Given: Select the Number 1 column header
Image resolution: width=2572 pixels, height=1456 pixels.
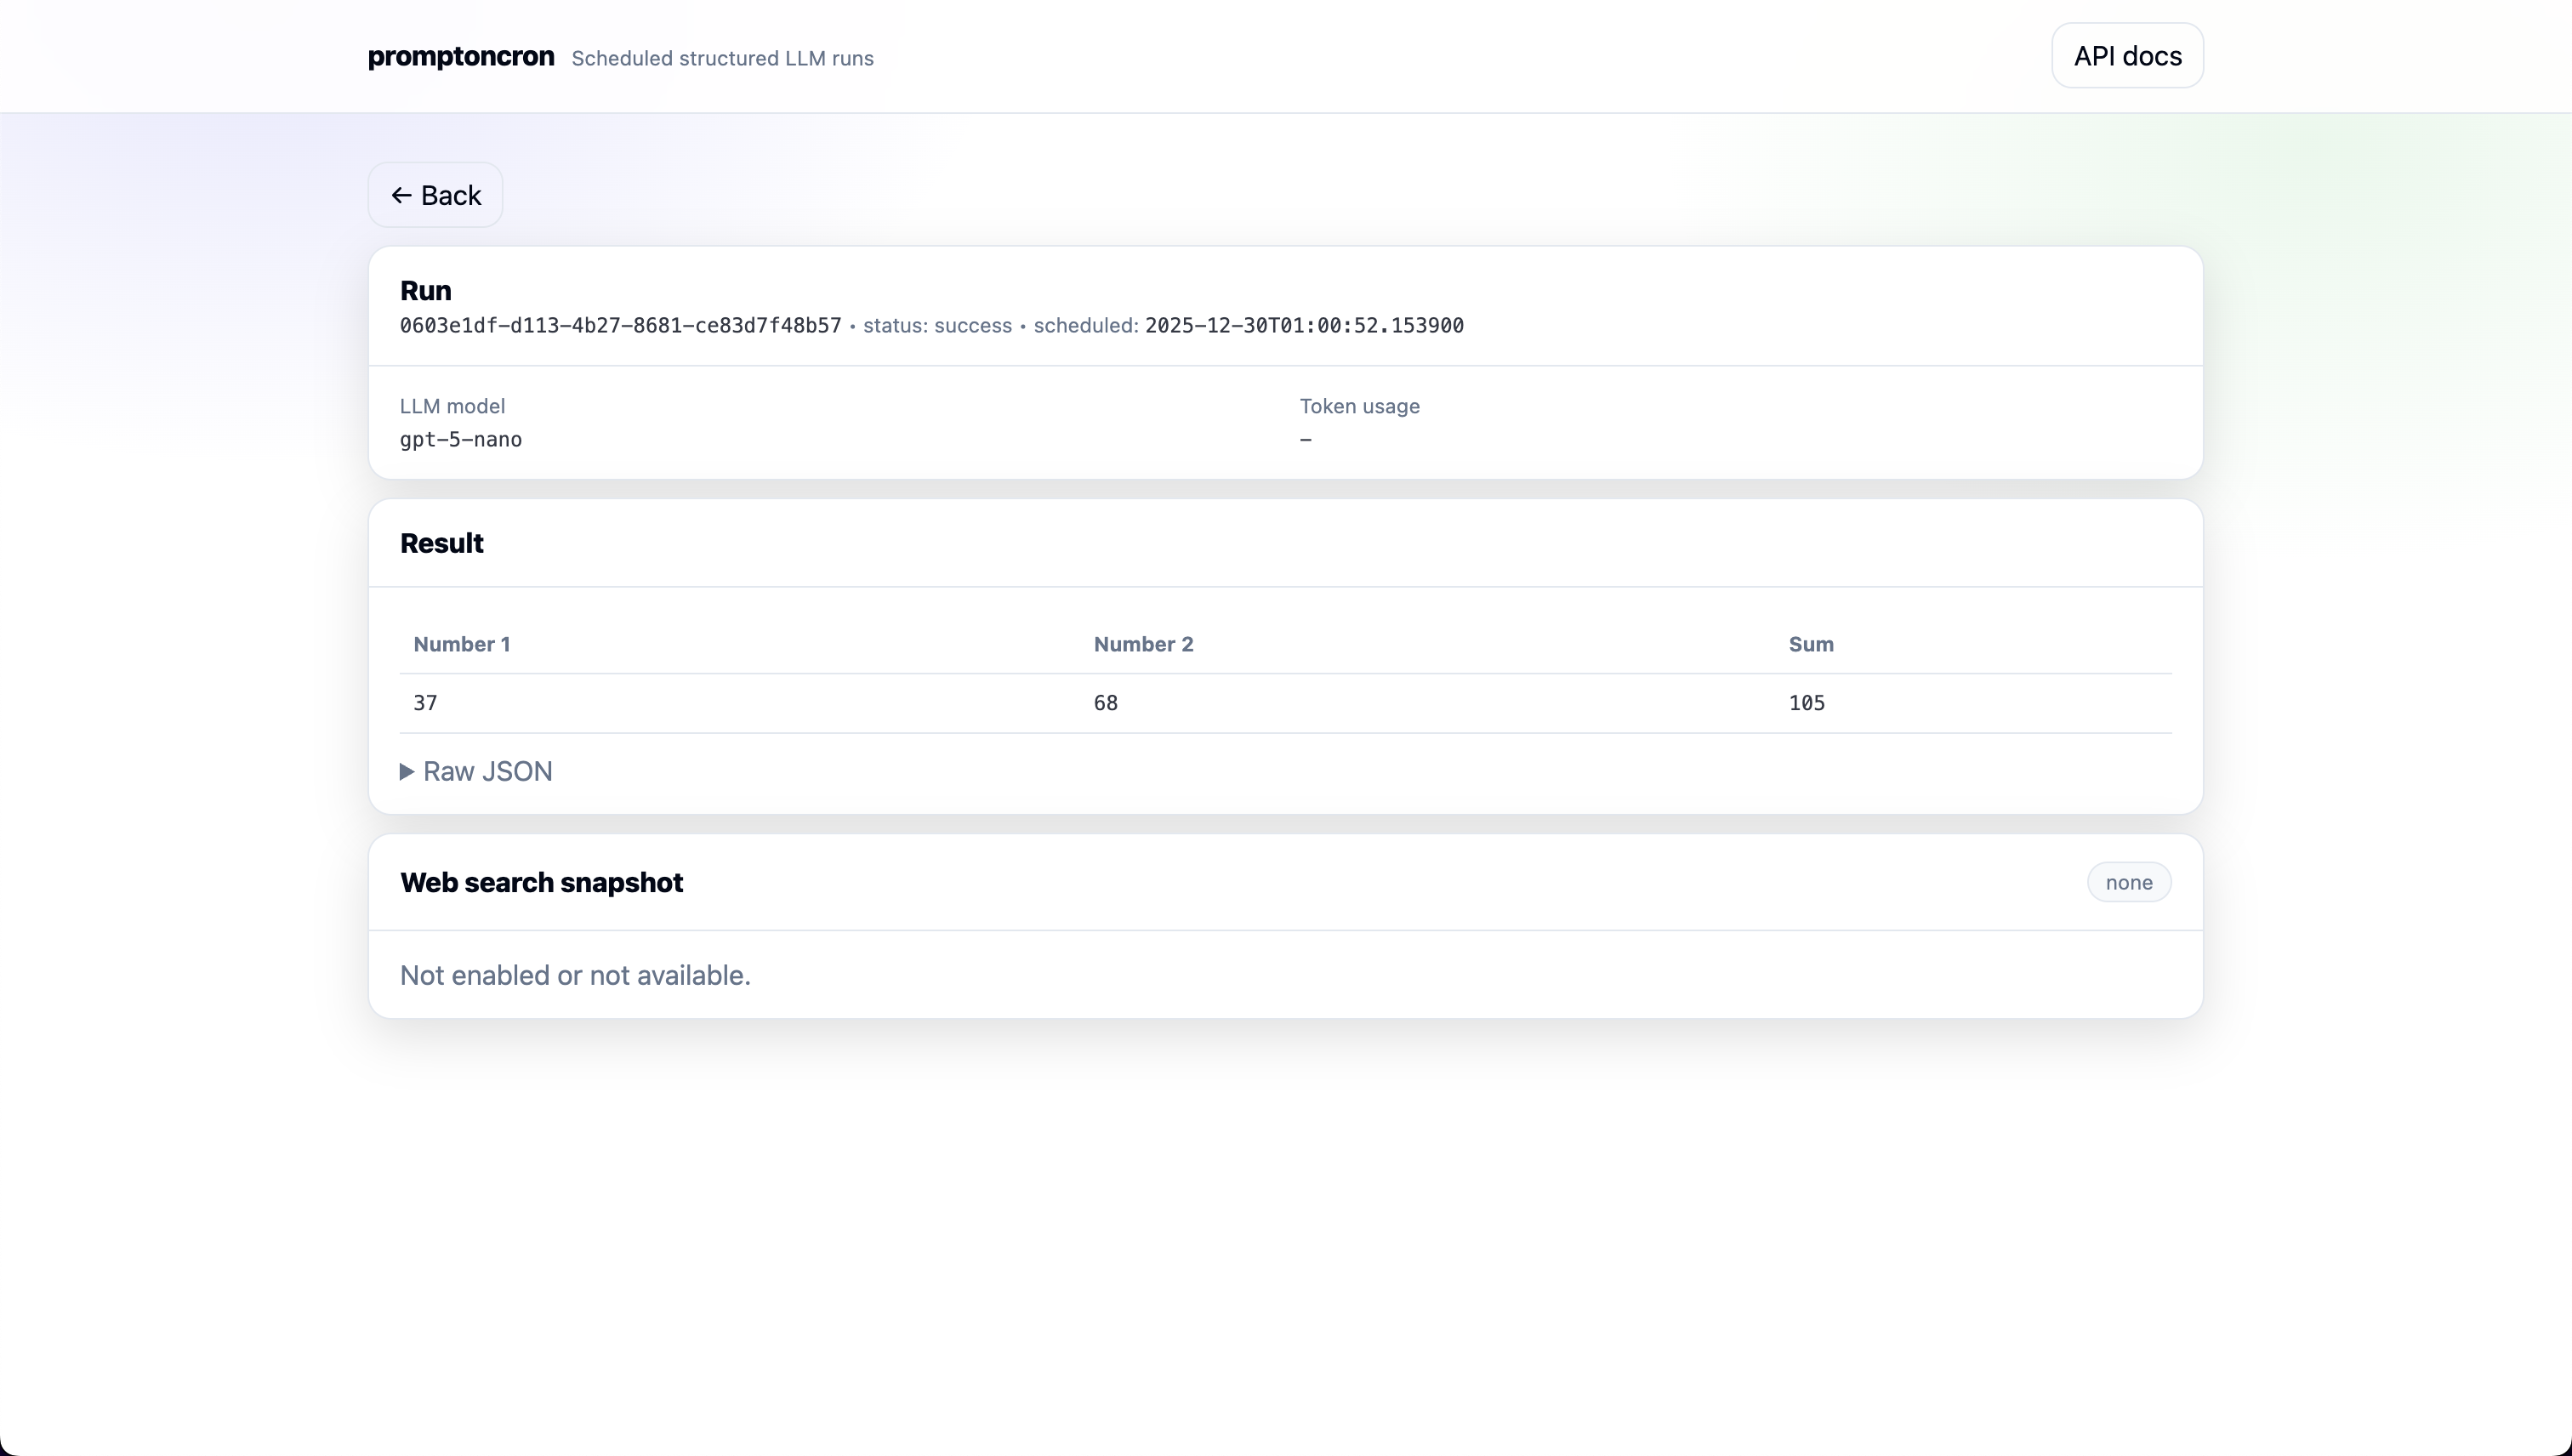Looking at the screenshot, I should (x=461, y=644).
